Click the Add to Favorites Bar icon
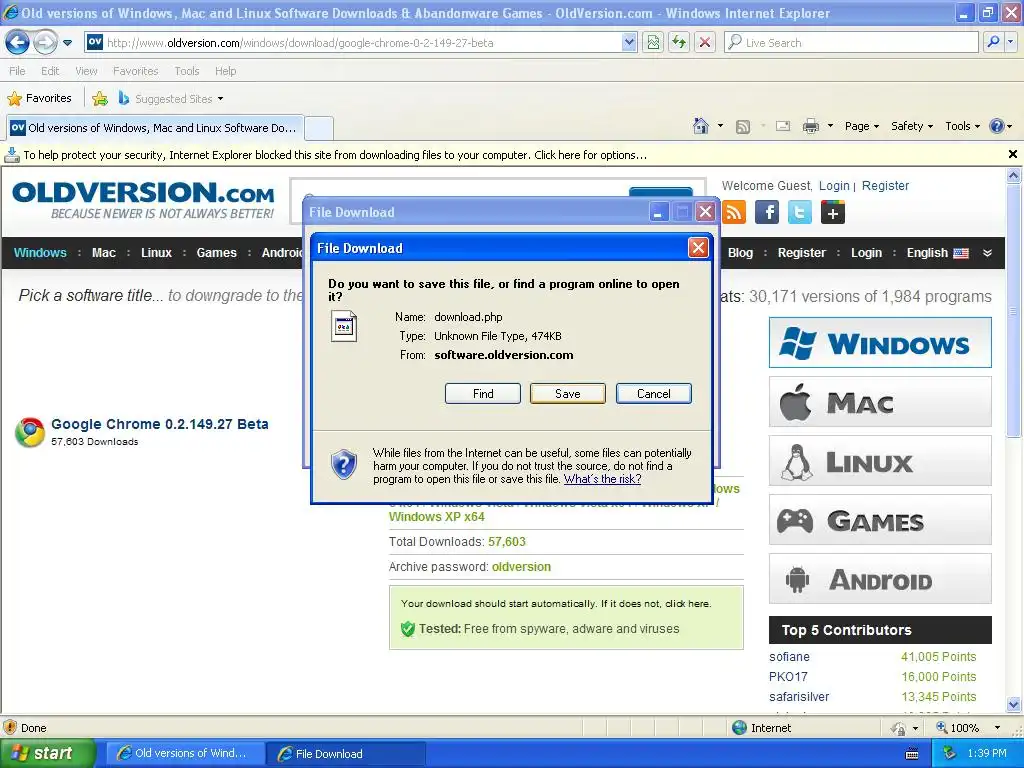Screen dimensions: 1024x768 (x=100, y=99)
